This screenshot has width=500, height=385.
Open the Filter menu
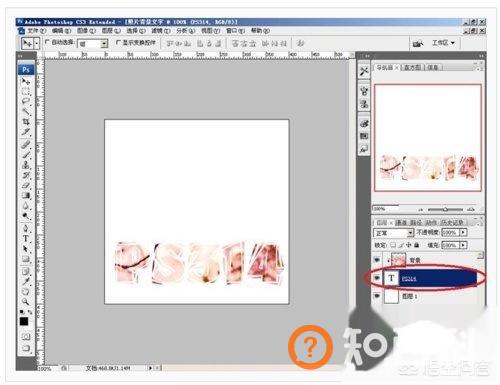161,31
